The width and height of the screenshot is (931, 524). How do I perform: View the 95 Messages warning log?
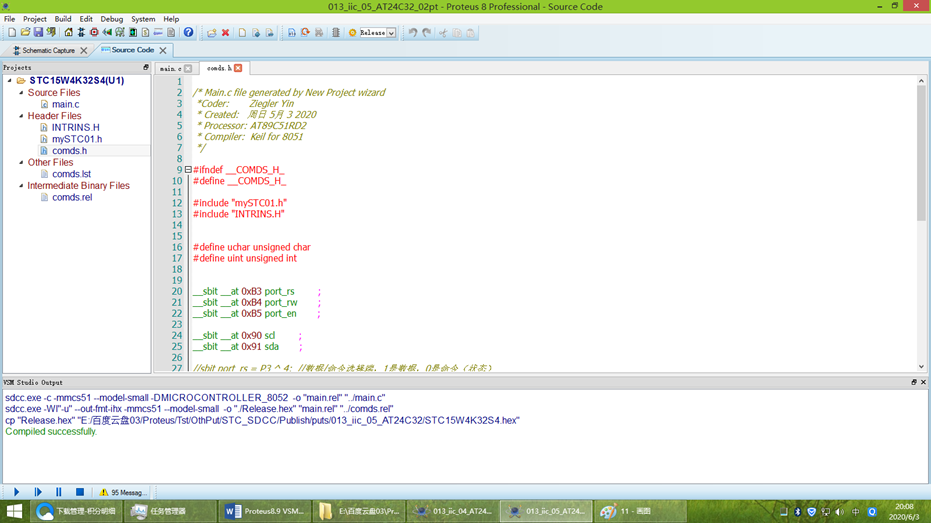pyautogui.click(x=123, y=493)
